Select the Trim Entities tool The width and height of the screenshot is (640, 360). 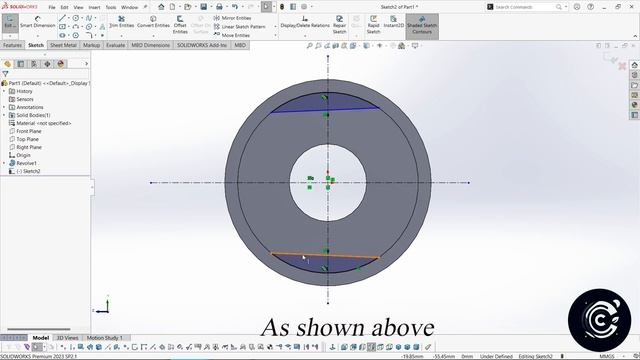click(121, 22)
